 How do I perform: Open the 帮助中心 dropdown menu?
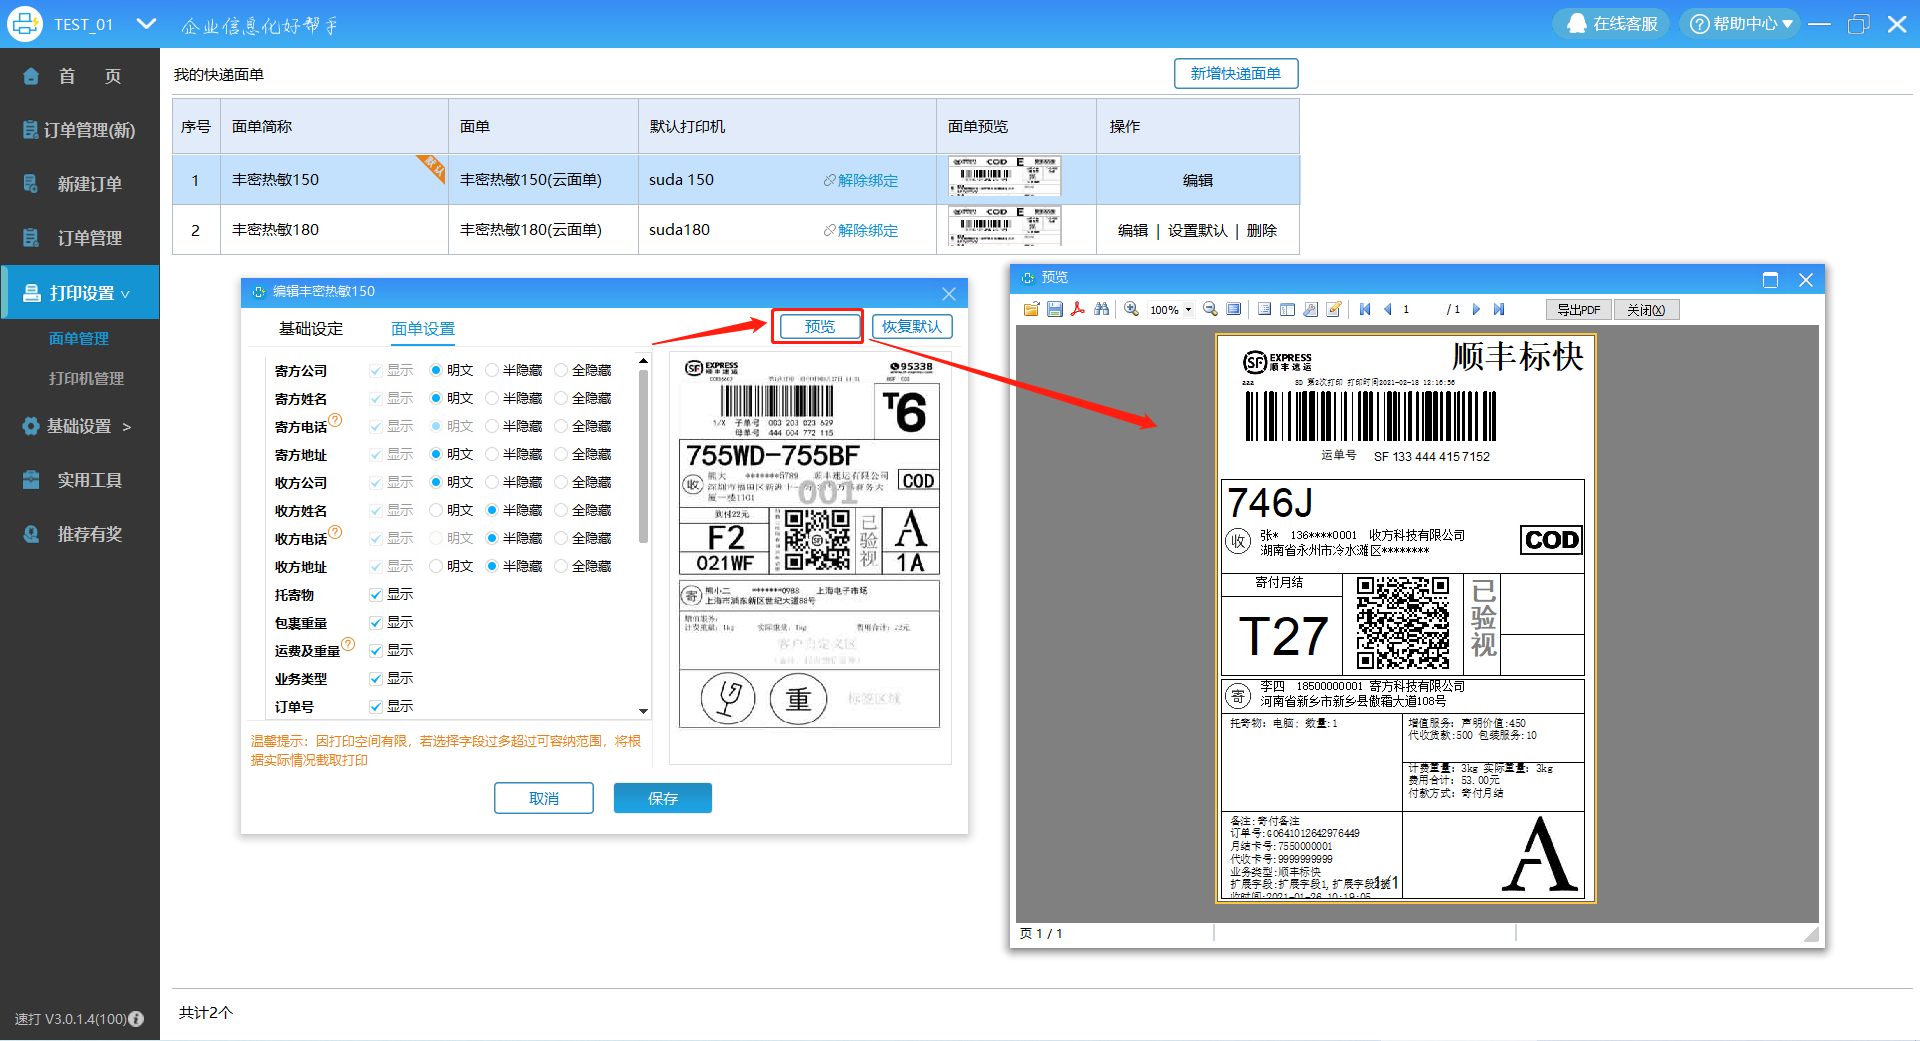pos(1740,23)
